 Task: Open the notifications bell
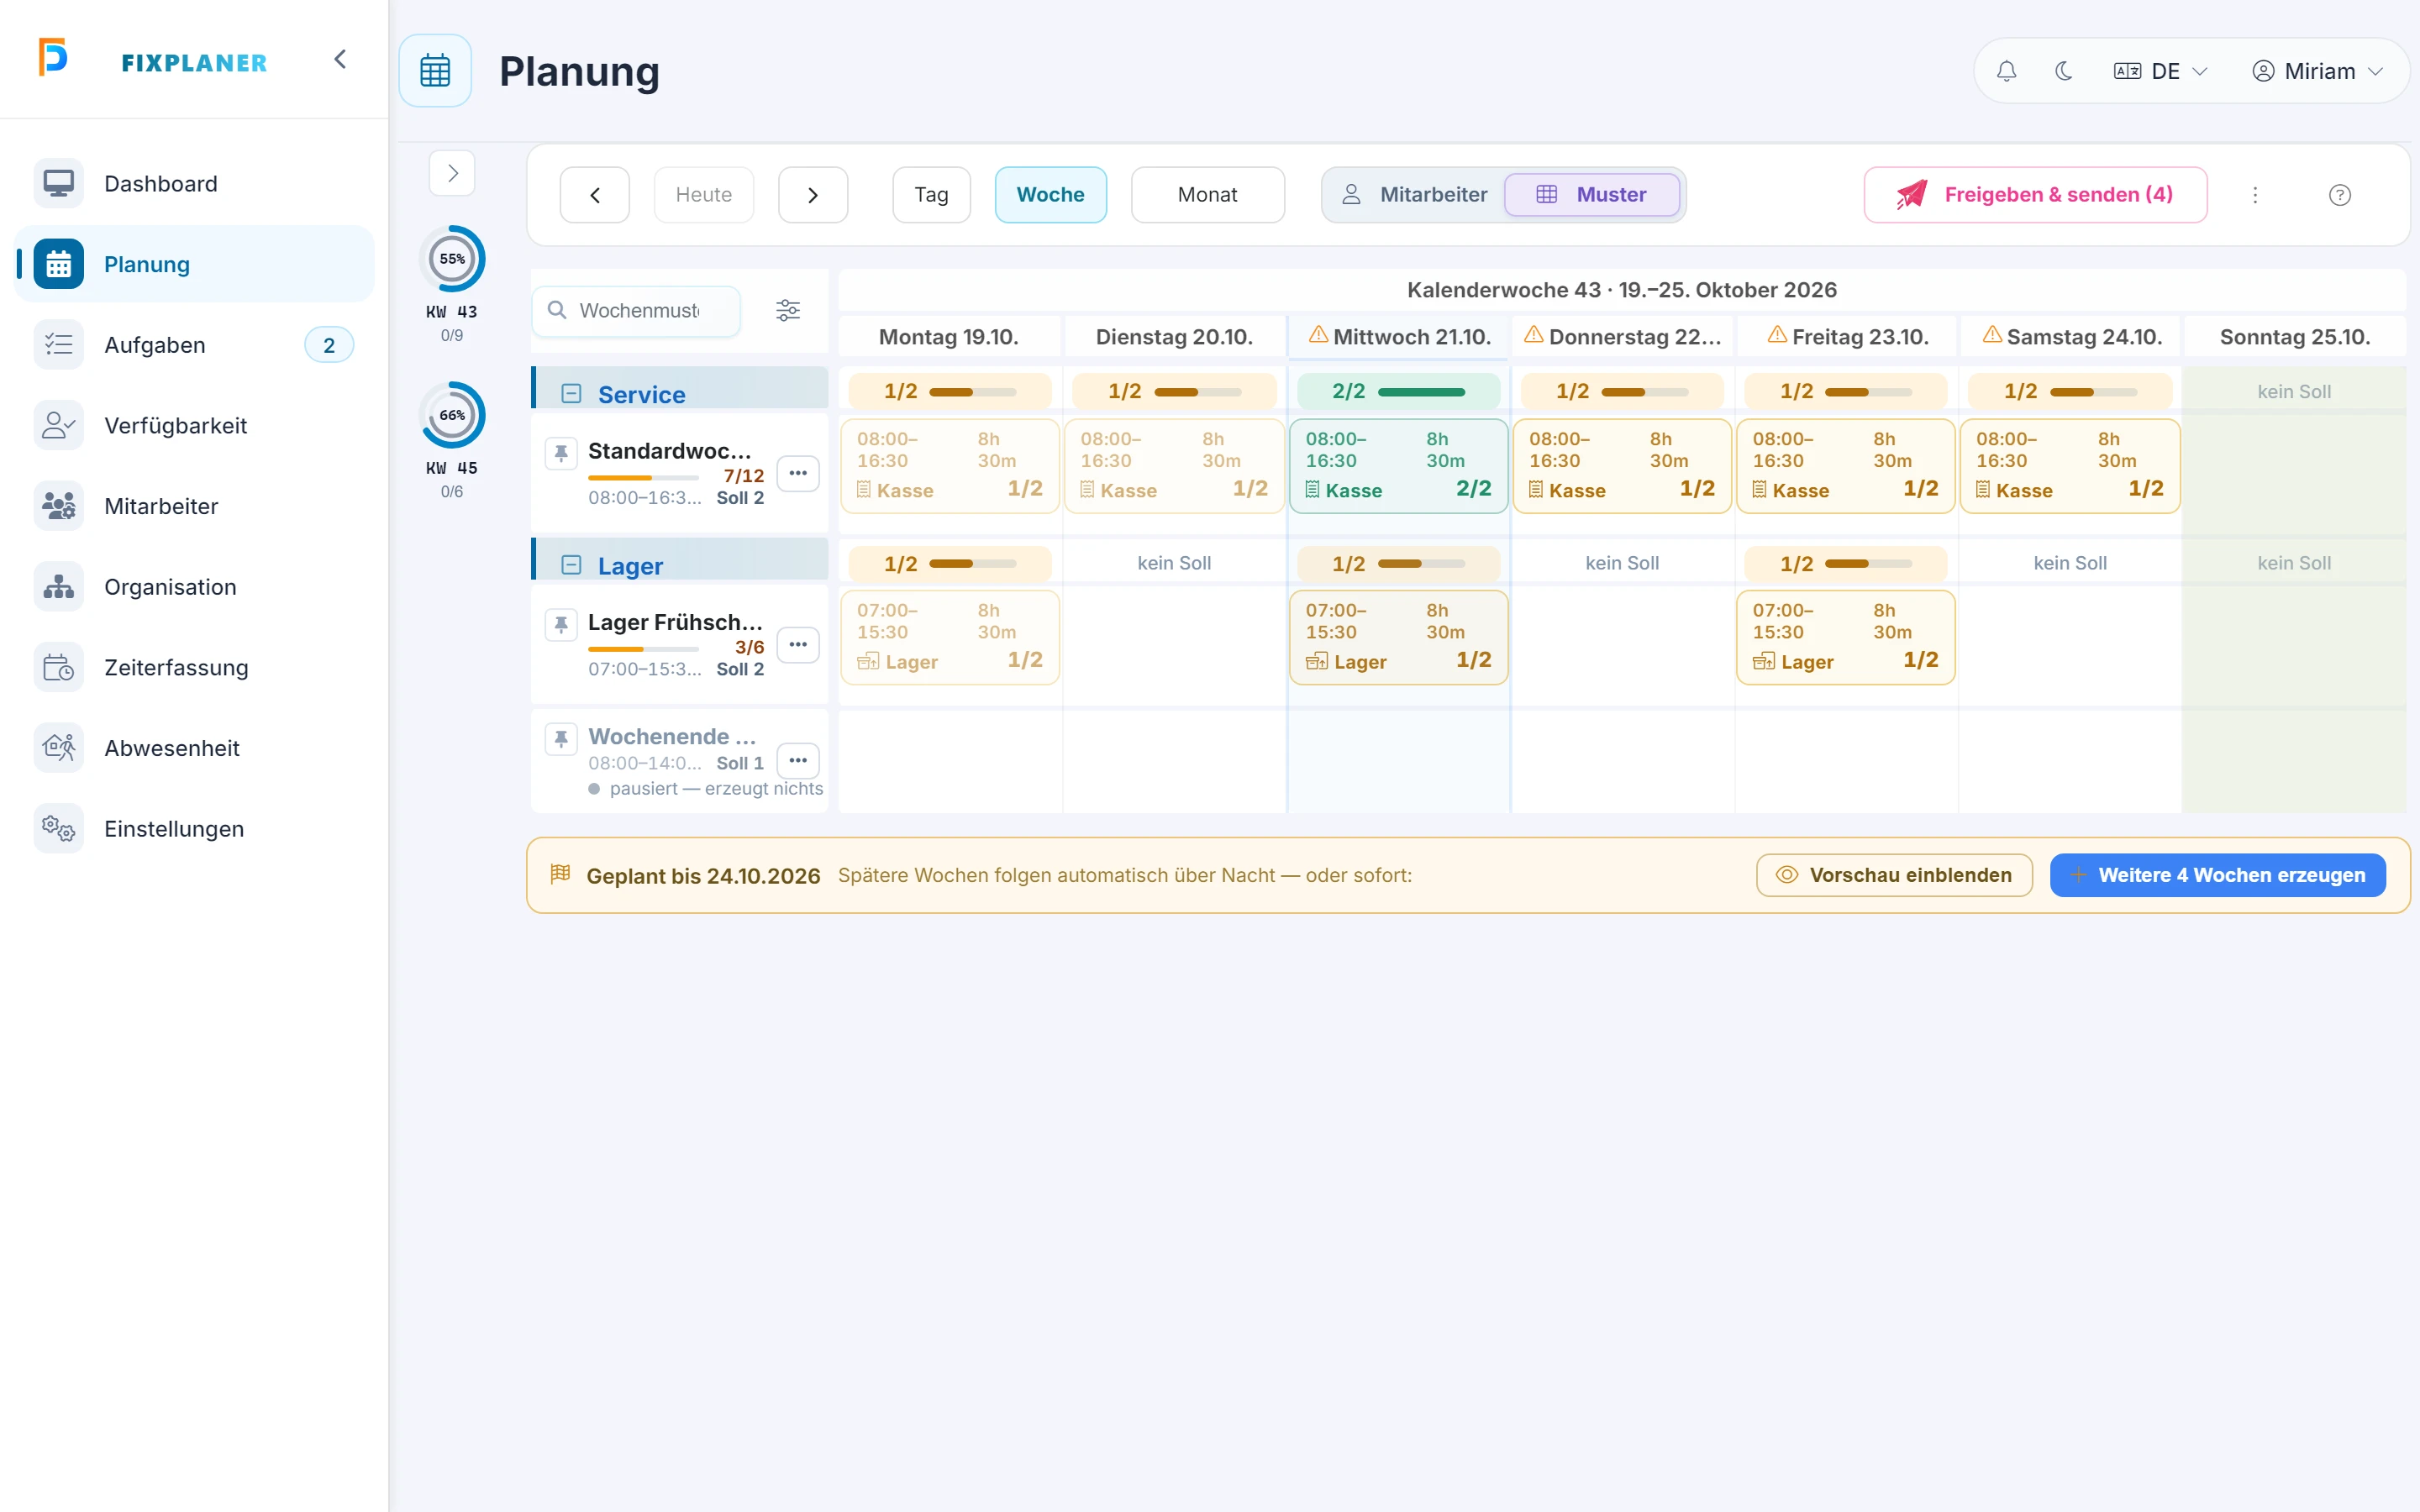pos(2006,71)
